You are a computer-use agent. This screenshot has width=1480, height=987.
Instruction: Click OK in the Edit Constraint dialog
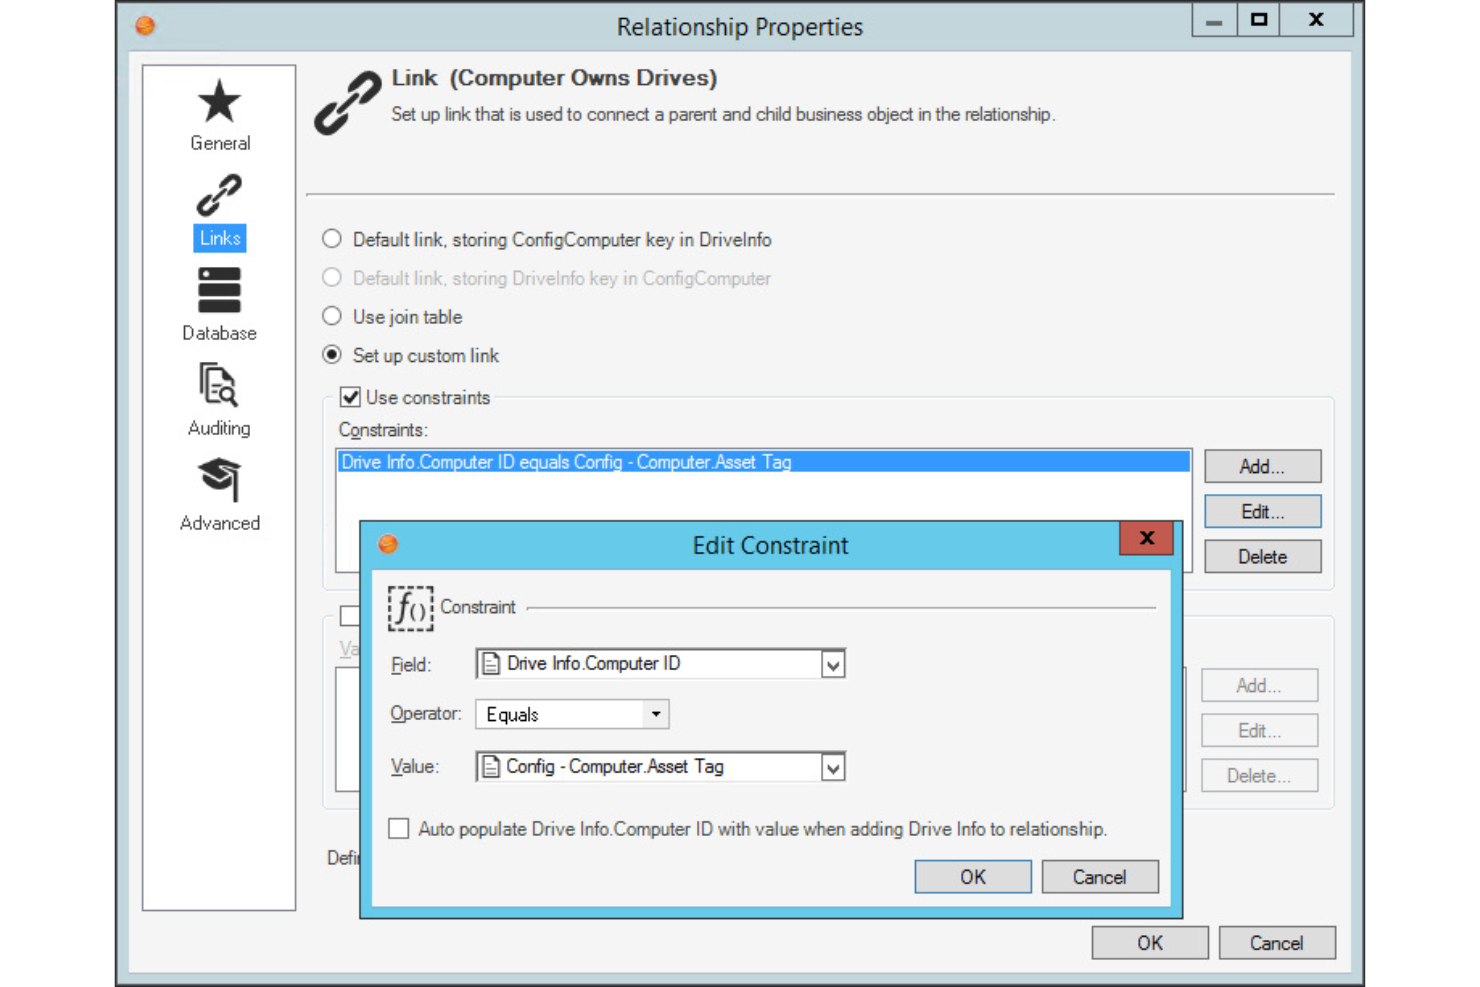click(971, 876)
